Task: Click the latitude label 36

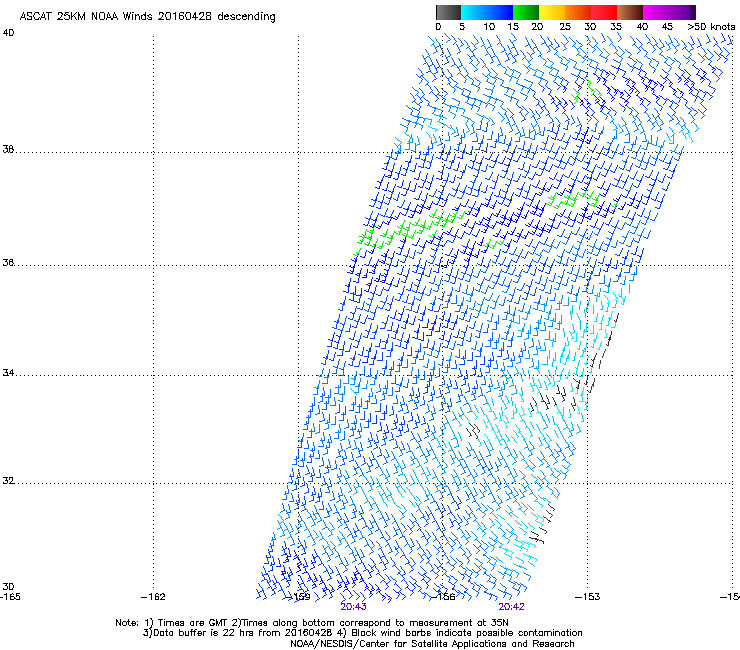Action: [x=8, y=262]
